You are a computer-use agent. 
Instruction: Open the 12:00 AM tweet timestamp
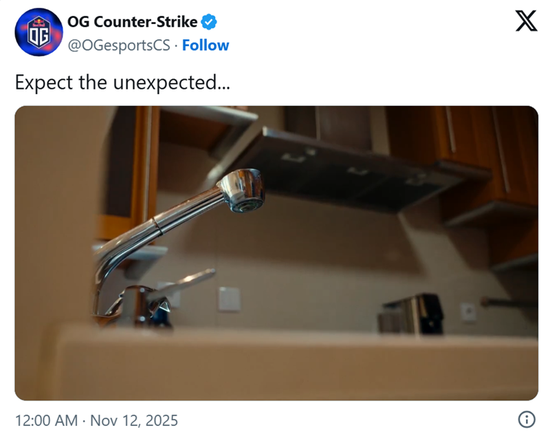point(46,420)
